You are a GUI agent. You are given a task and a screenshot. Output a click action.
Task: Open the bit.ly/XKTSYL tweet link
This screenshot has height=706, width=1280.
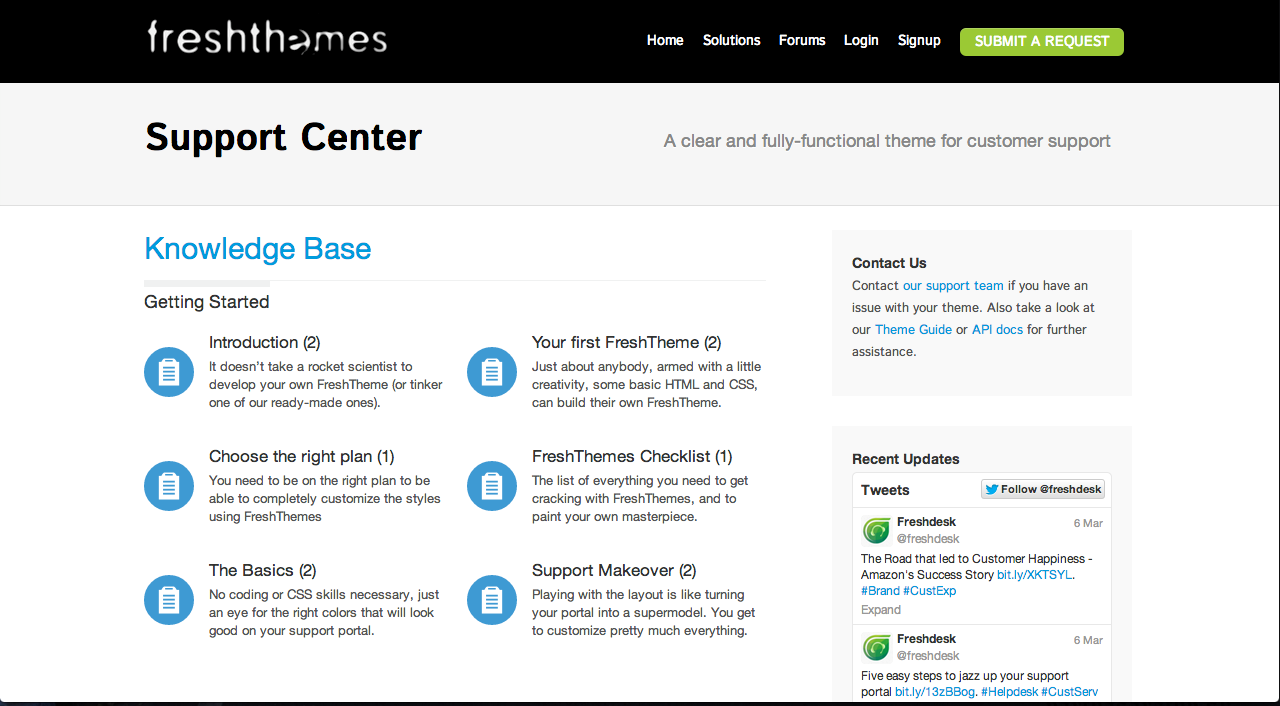coord(1034,575)
